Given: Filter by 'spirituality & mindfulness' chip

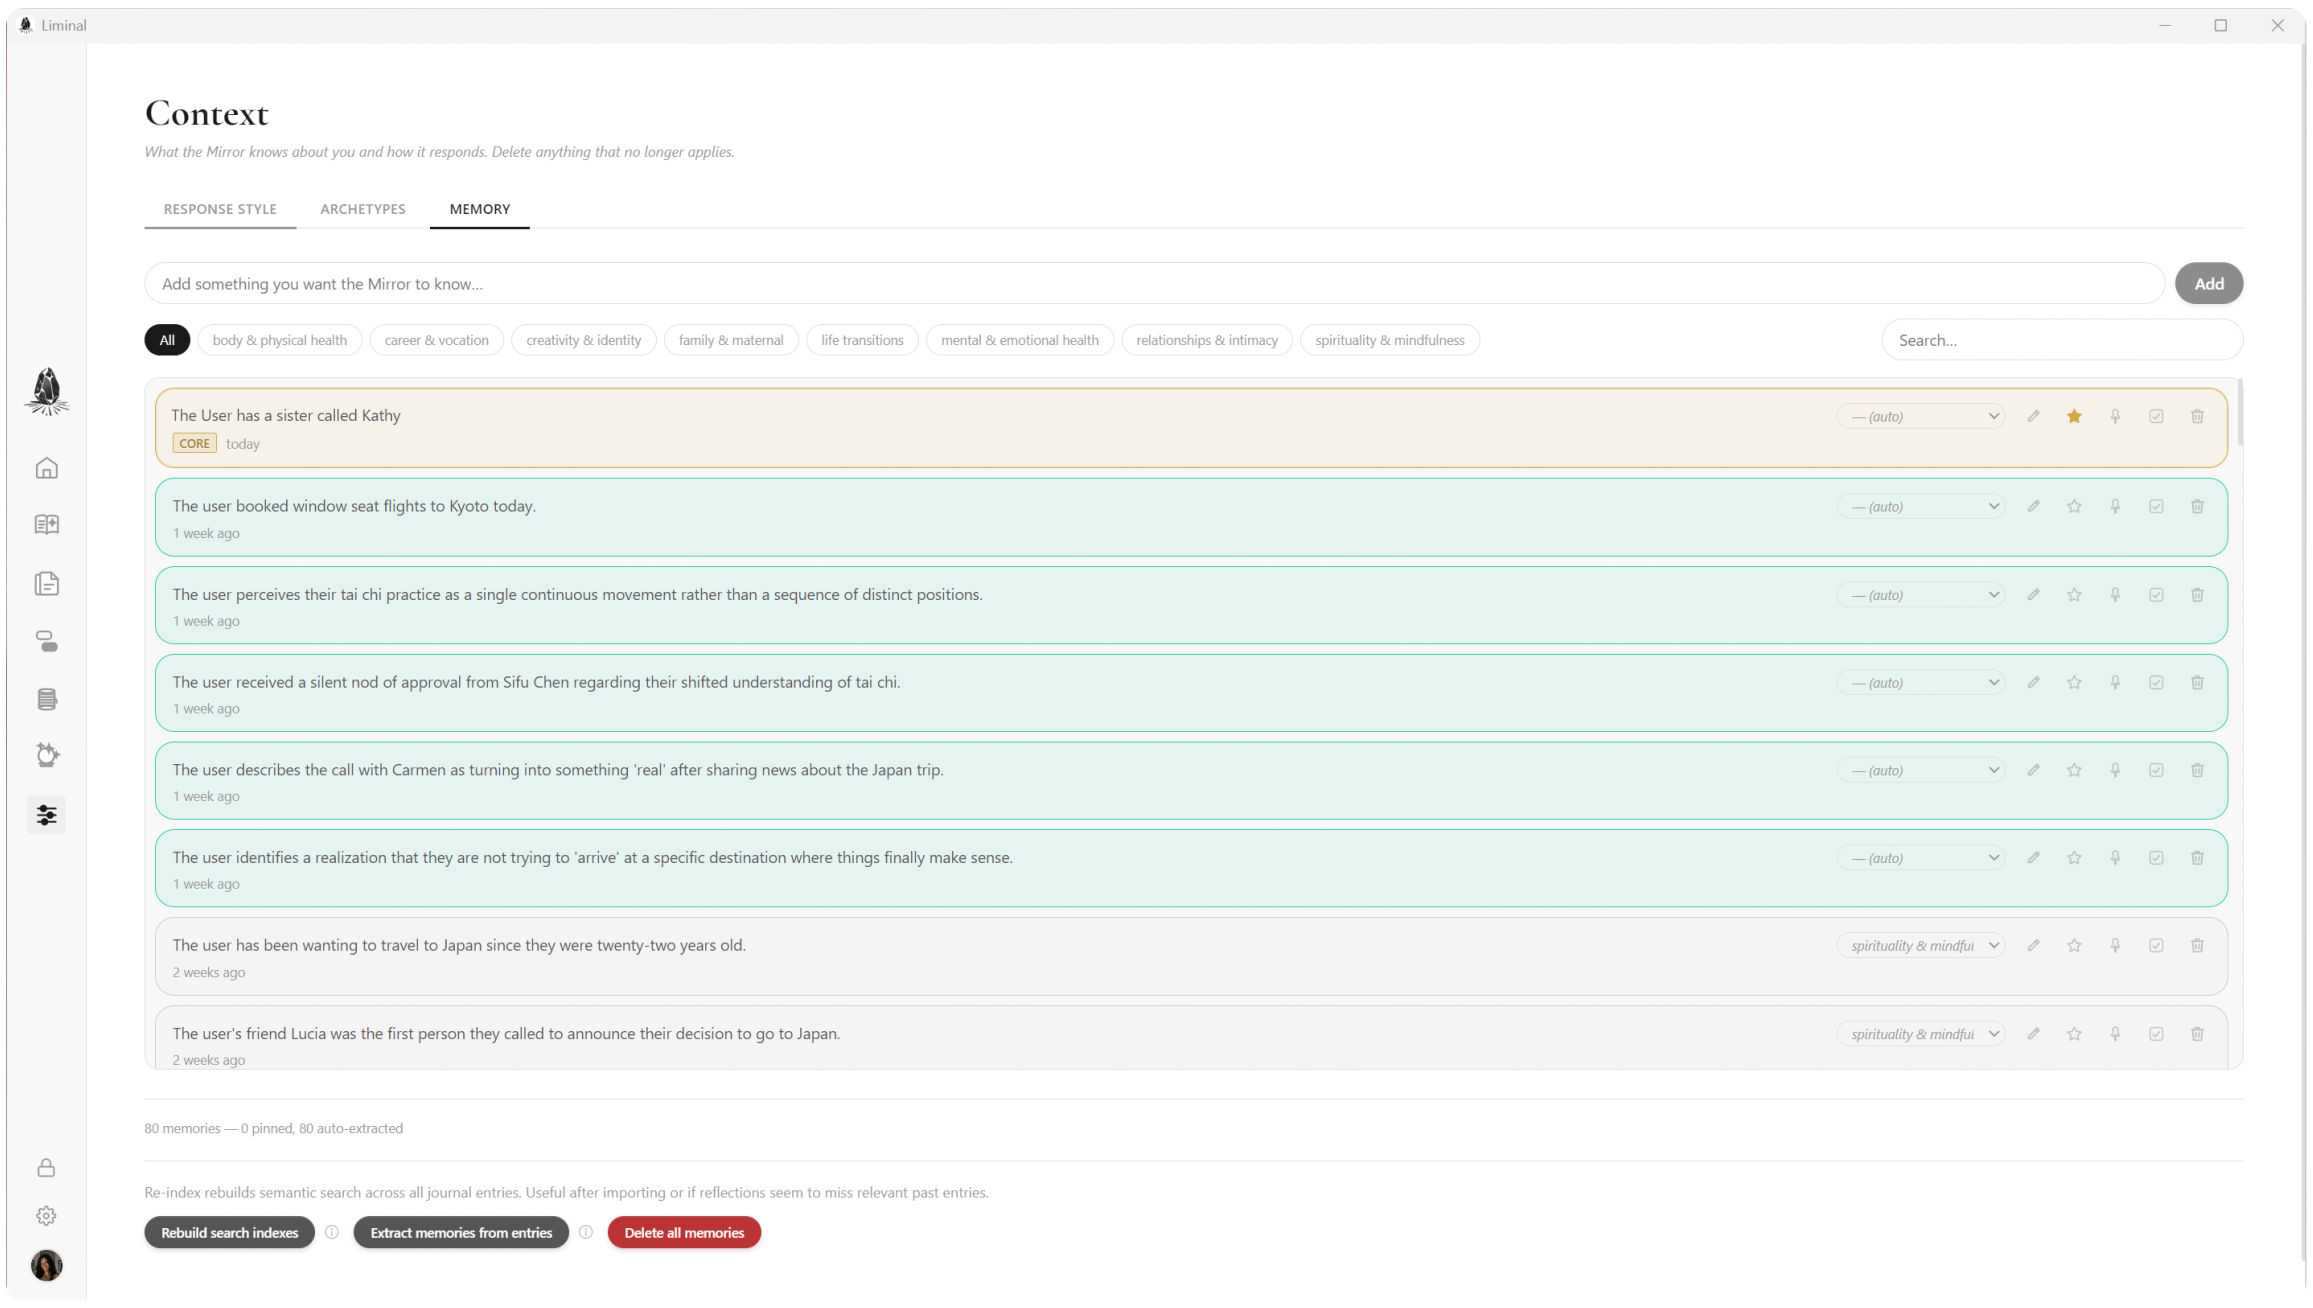Looking at the screenshot, I should click(x=1390, y=340).
